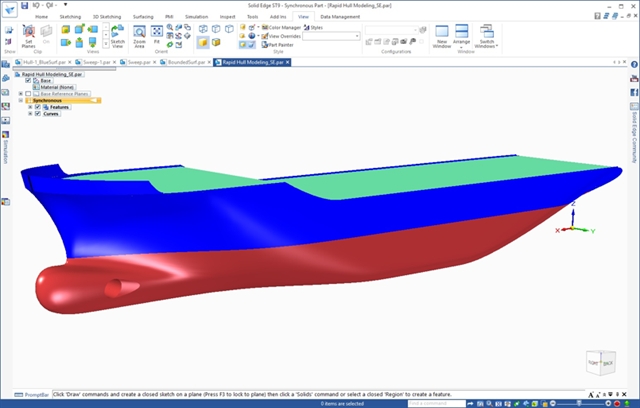Open the Configurations dropdown box
The width and height of the screenshot is (640, 408).
coord(391,30)
